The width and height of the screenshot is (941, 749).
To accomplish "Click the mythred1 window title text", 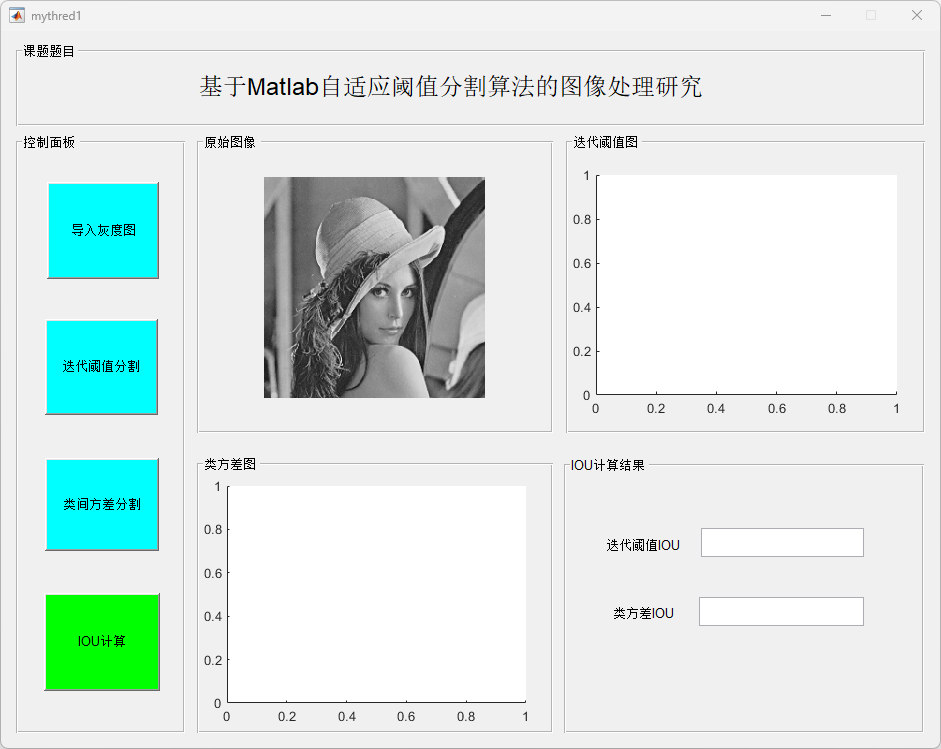I will pos(56,16).
